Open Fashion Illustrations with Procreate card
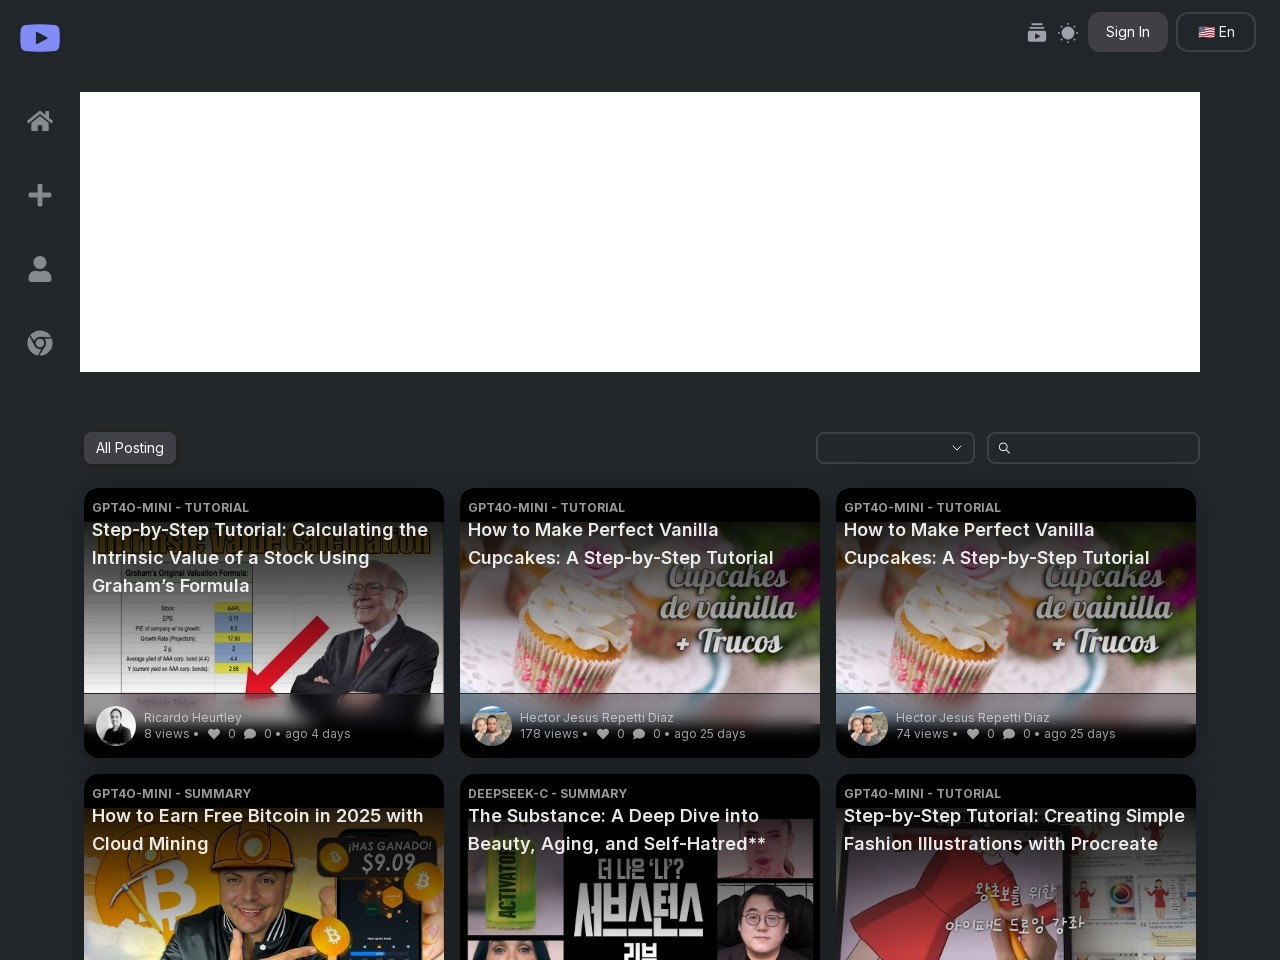The image size is (1280, 960). pos(1016,867)
